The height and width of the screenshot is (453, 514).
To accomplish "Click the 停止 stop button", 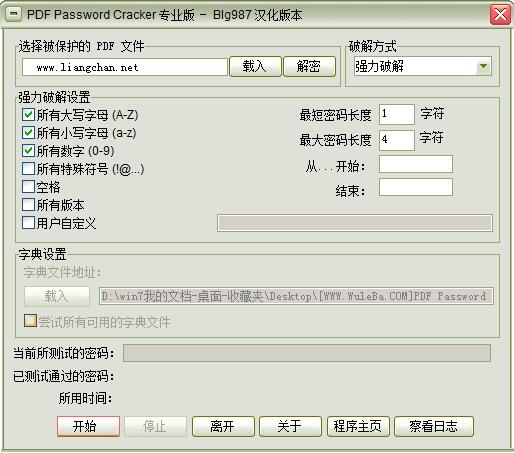I will [x=155, y=426].
